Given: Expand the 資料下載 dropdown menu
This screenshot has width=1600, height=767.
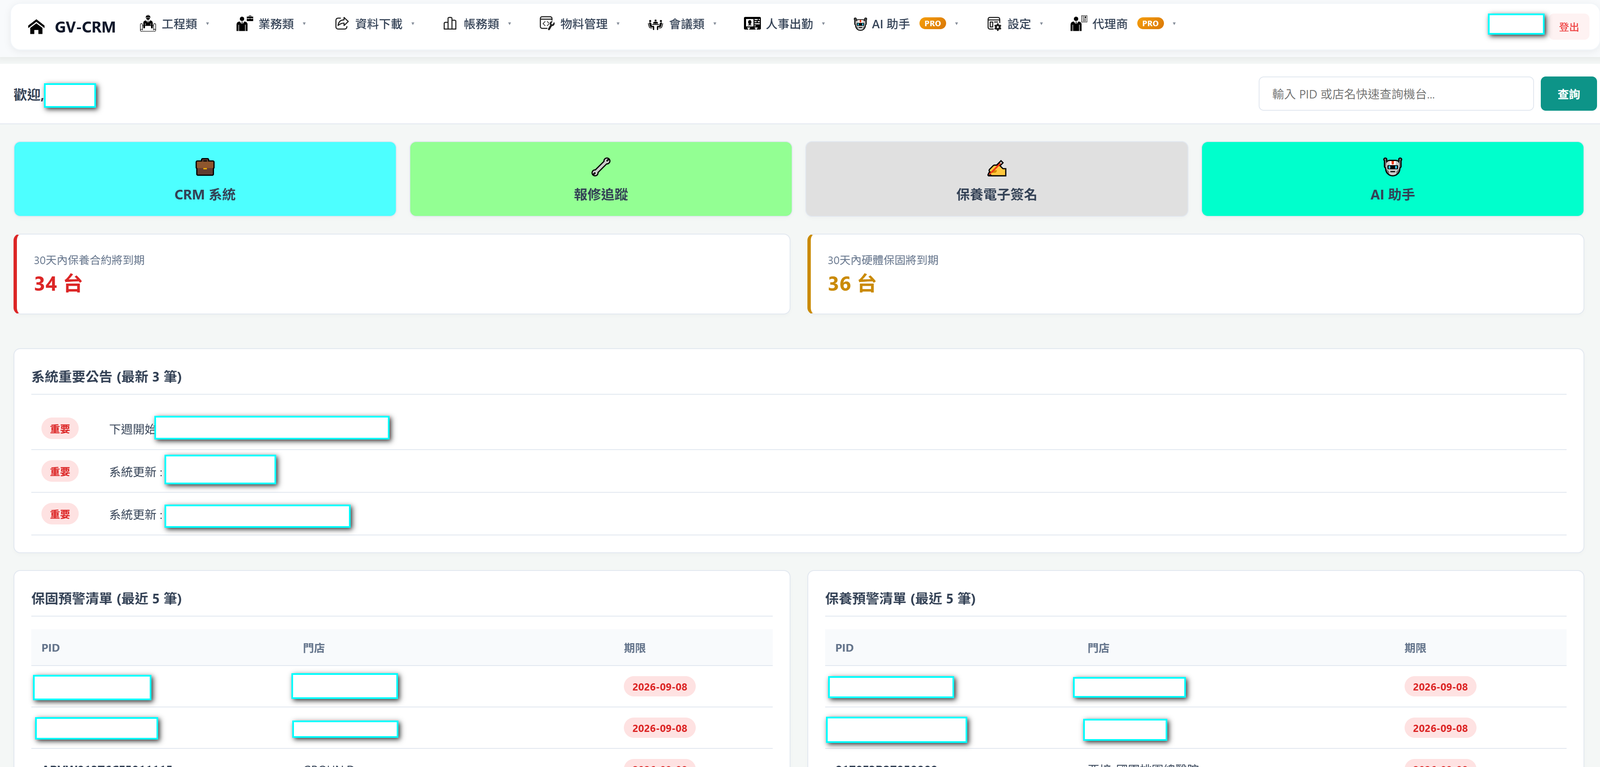Looking at the screenshot, I should (374, 24).
